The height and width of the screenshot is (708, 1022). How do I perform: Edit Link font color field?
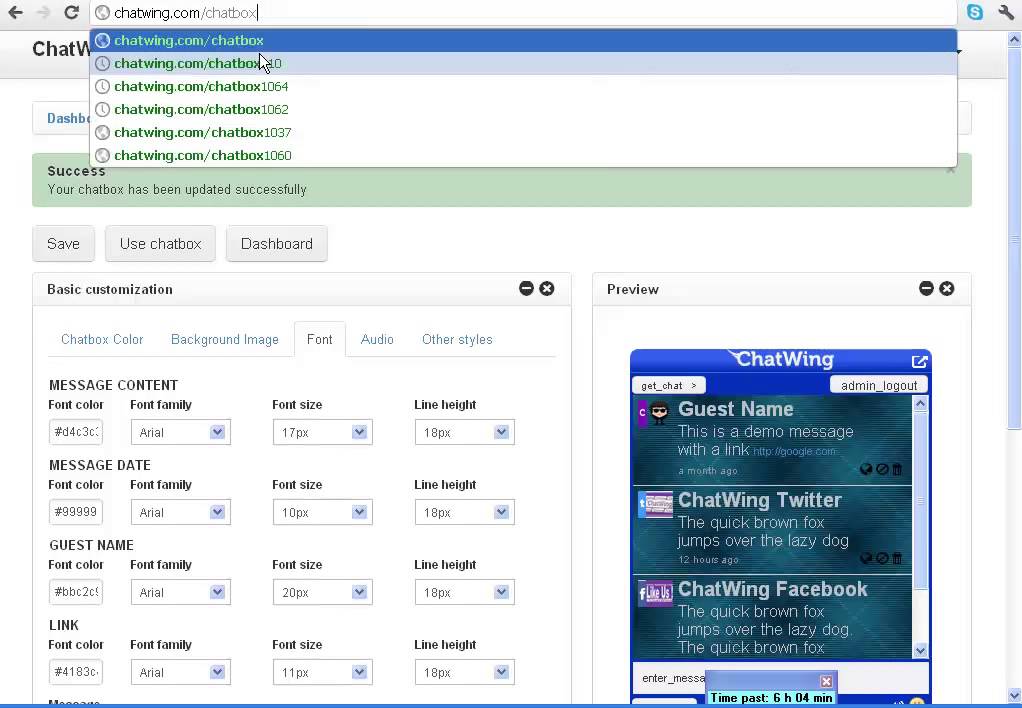coord(76,671)
